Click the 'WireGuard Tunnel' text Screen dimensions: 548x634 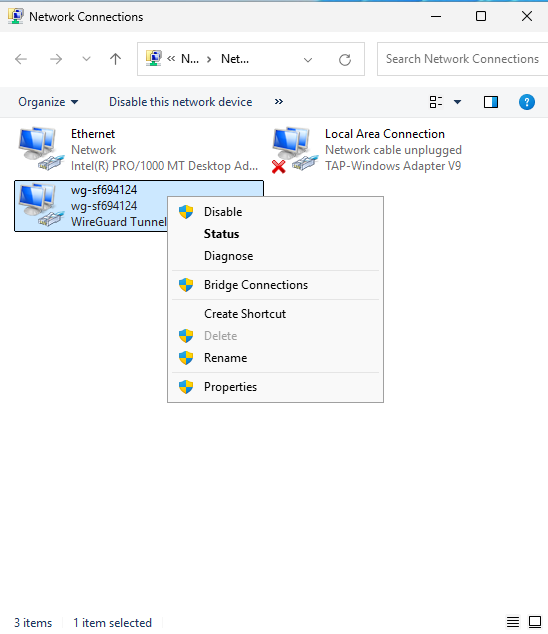click(118, 222)
